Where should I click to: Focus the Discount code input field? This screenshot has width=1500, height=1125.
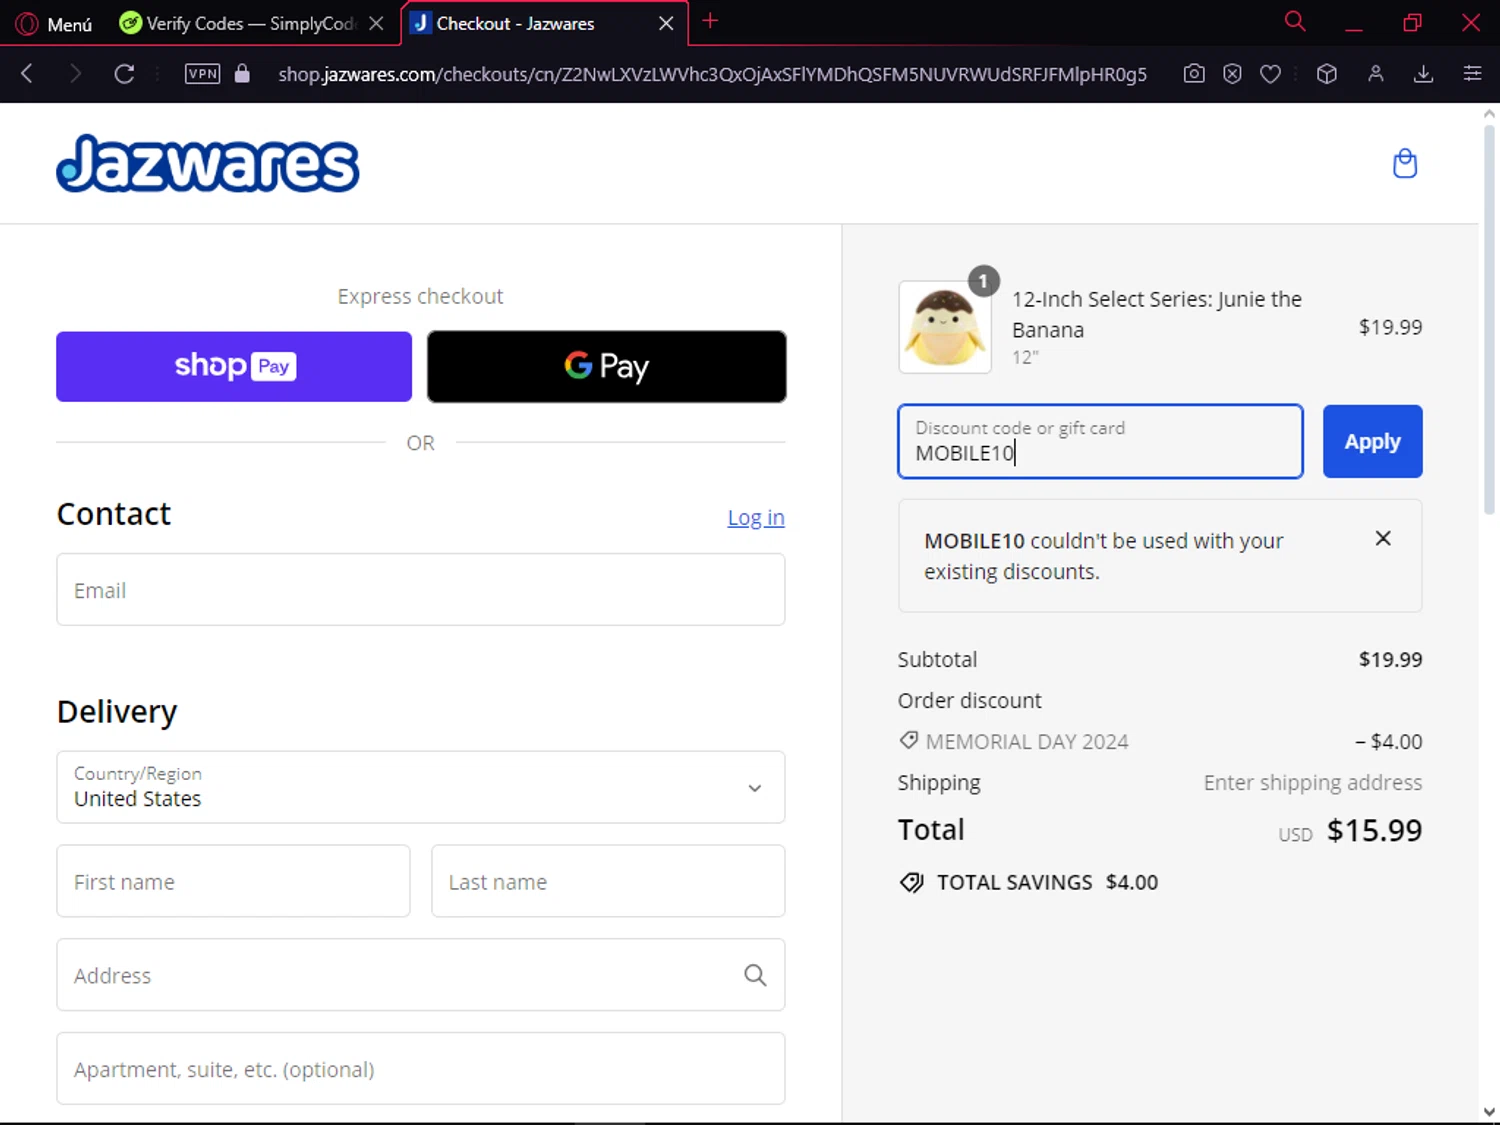coord(1100,441)
